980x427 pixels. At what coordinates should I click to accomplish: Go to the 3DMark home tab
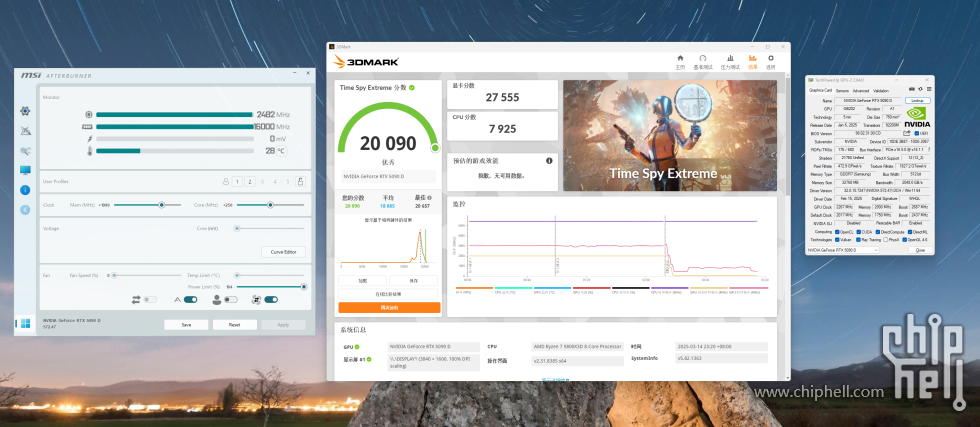coord(680,62)
